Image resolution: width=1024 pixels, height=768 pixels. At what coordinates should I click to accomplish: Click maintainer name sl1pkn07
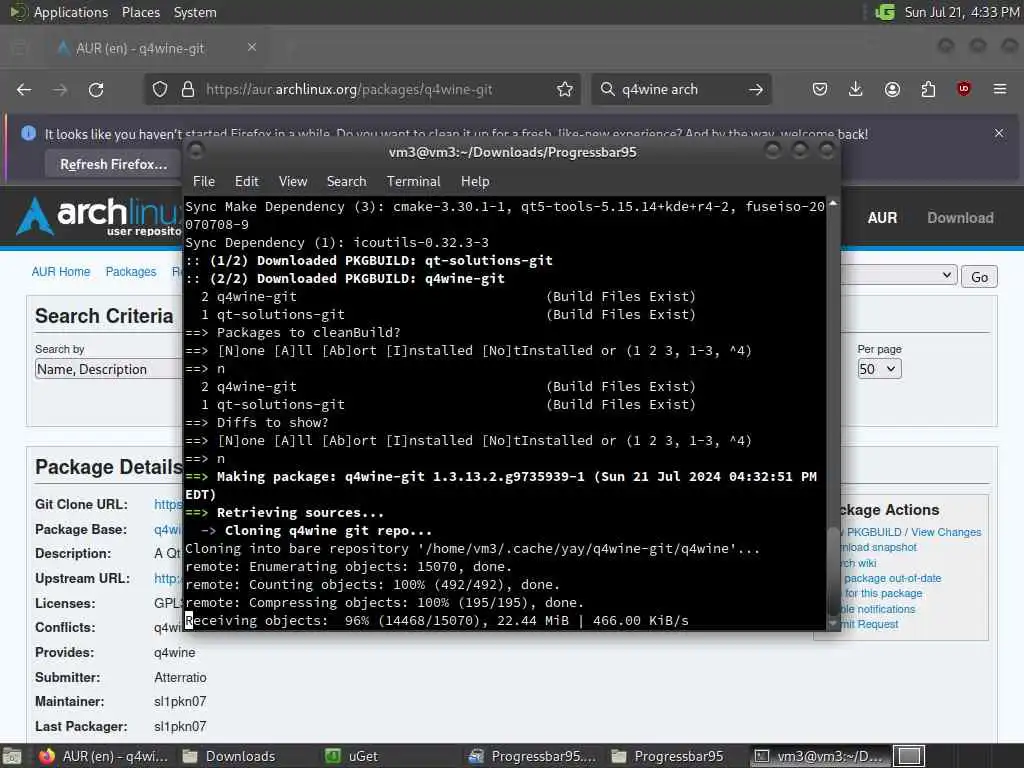coord(180,701)
